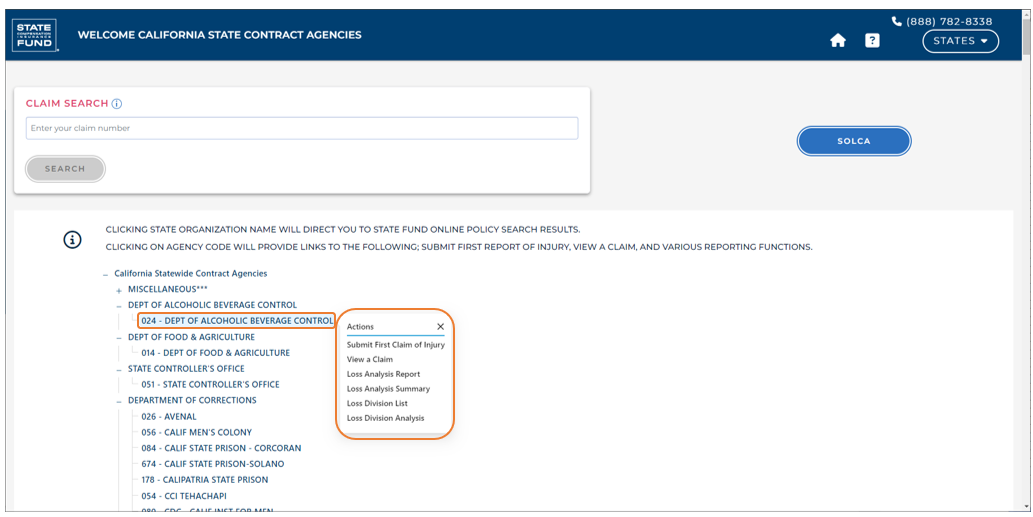The height and width of the screenshot is (517, 1033).
Task: Close the Actions popup
Action: (440, 327)
